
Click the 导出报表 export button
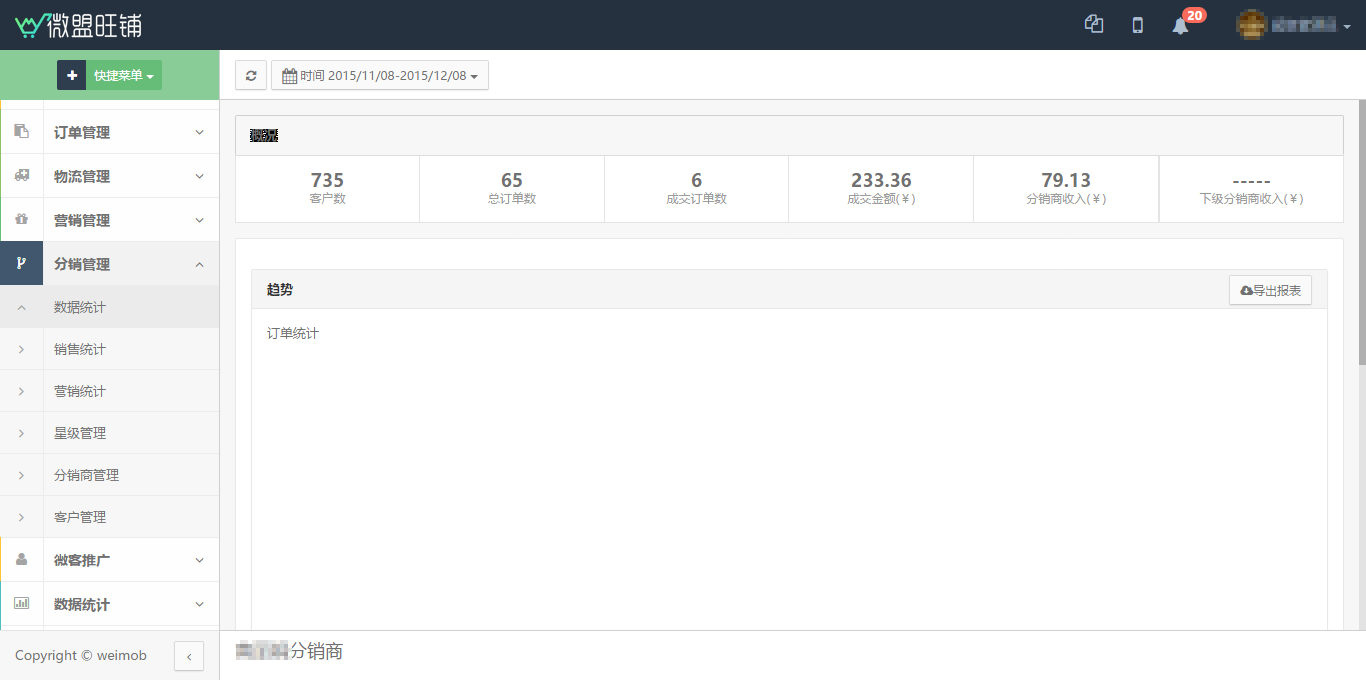pos(1270,290)
